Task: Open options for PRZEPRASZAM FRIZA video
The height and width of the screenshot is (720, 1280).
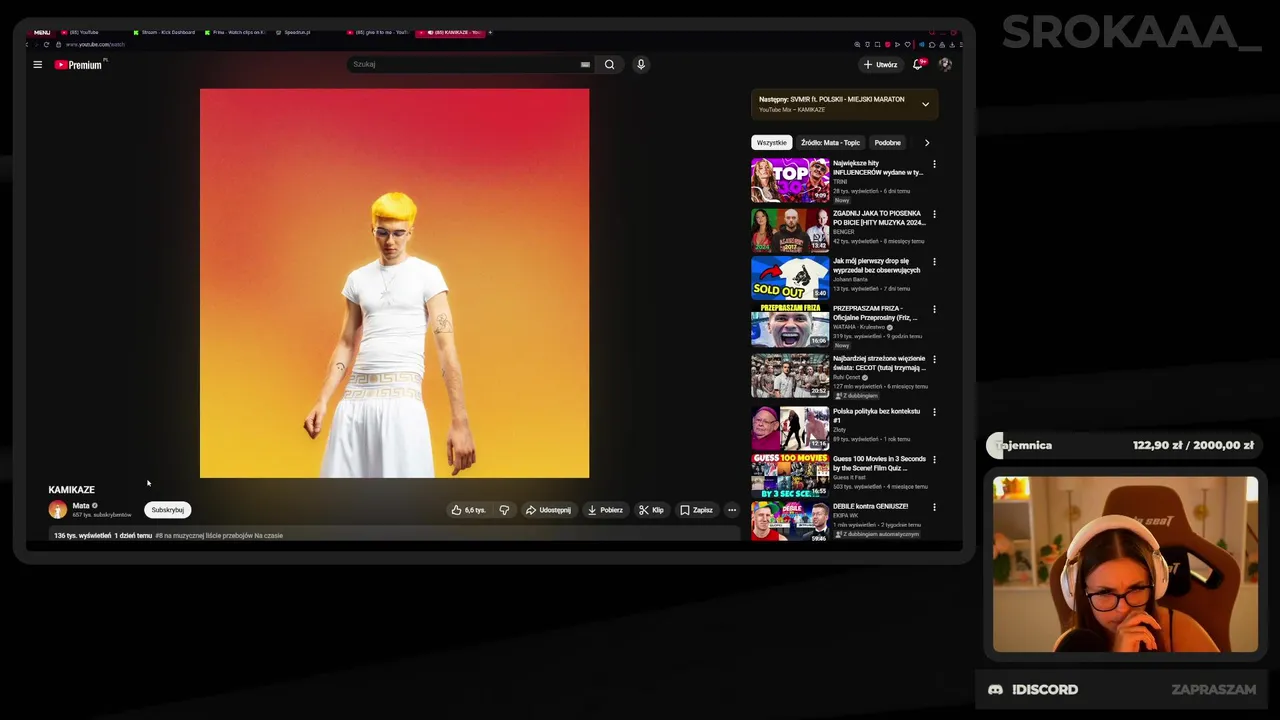Action: (x=934, y=310)
